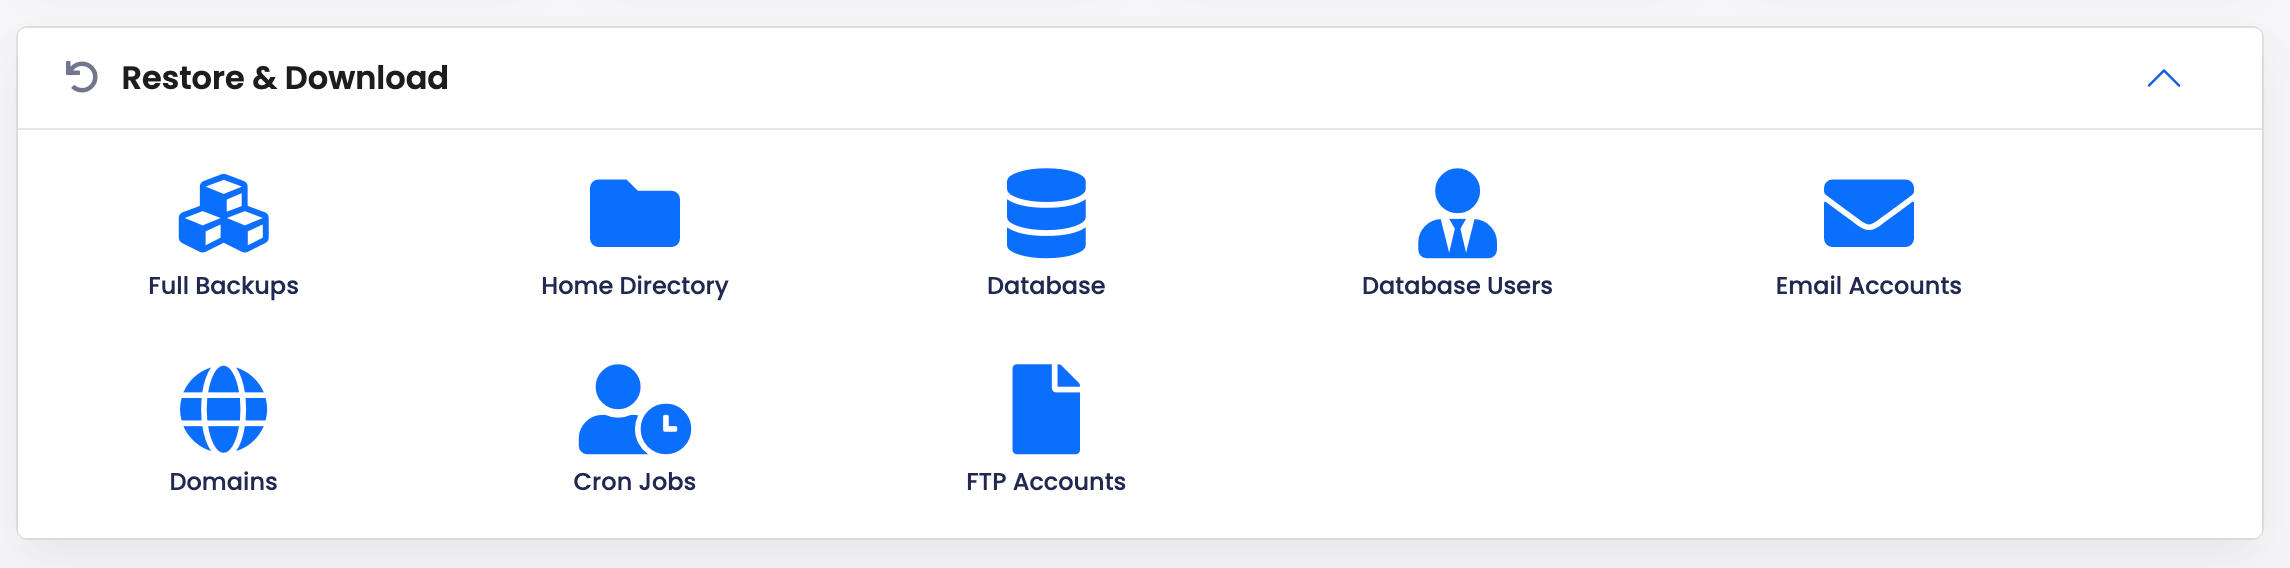
Task: Click the circular restore arrow header icon
Action: (x=81, y=77)
